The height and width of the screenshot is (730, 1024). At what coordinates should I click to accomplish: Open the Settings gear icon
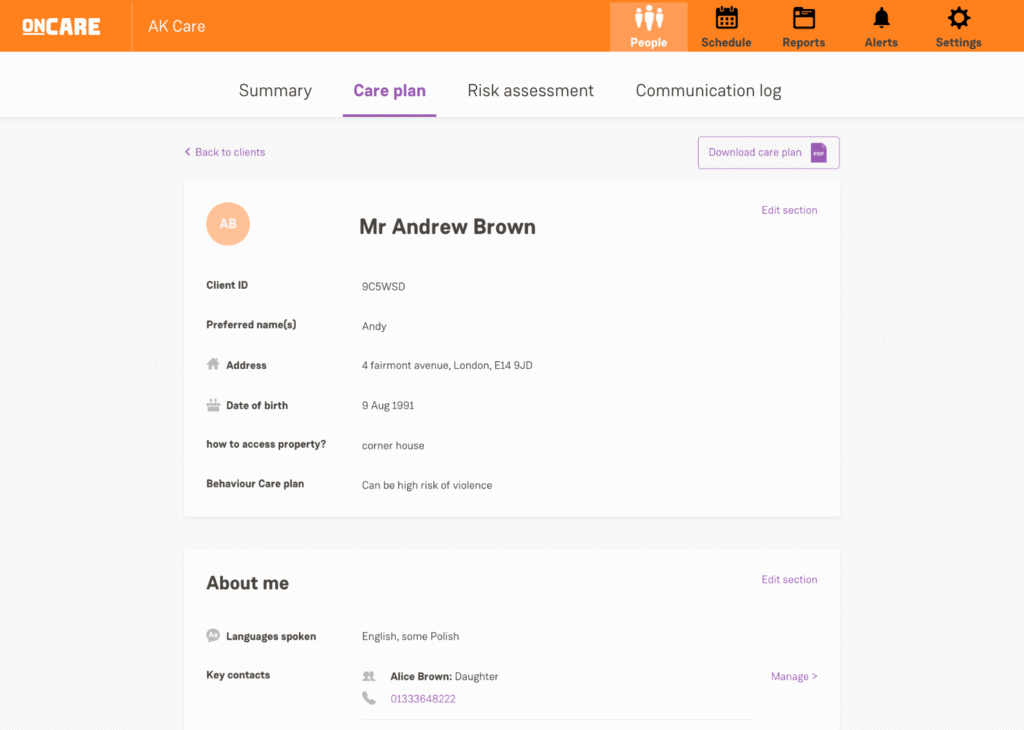pos(958,18)
